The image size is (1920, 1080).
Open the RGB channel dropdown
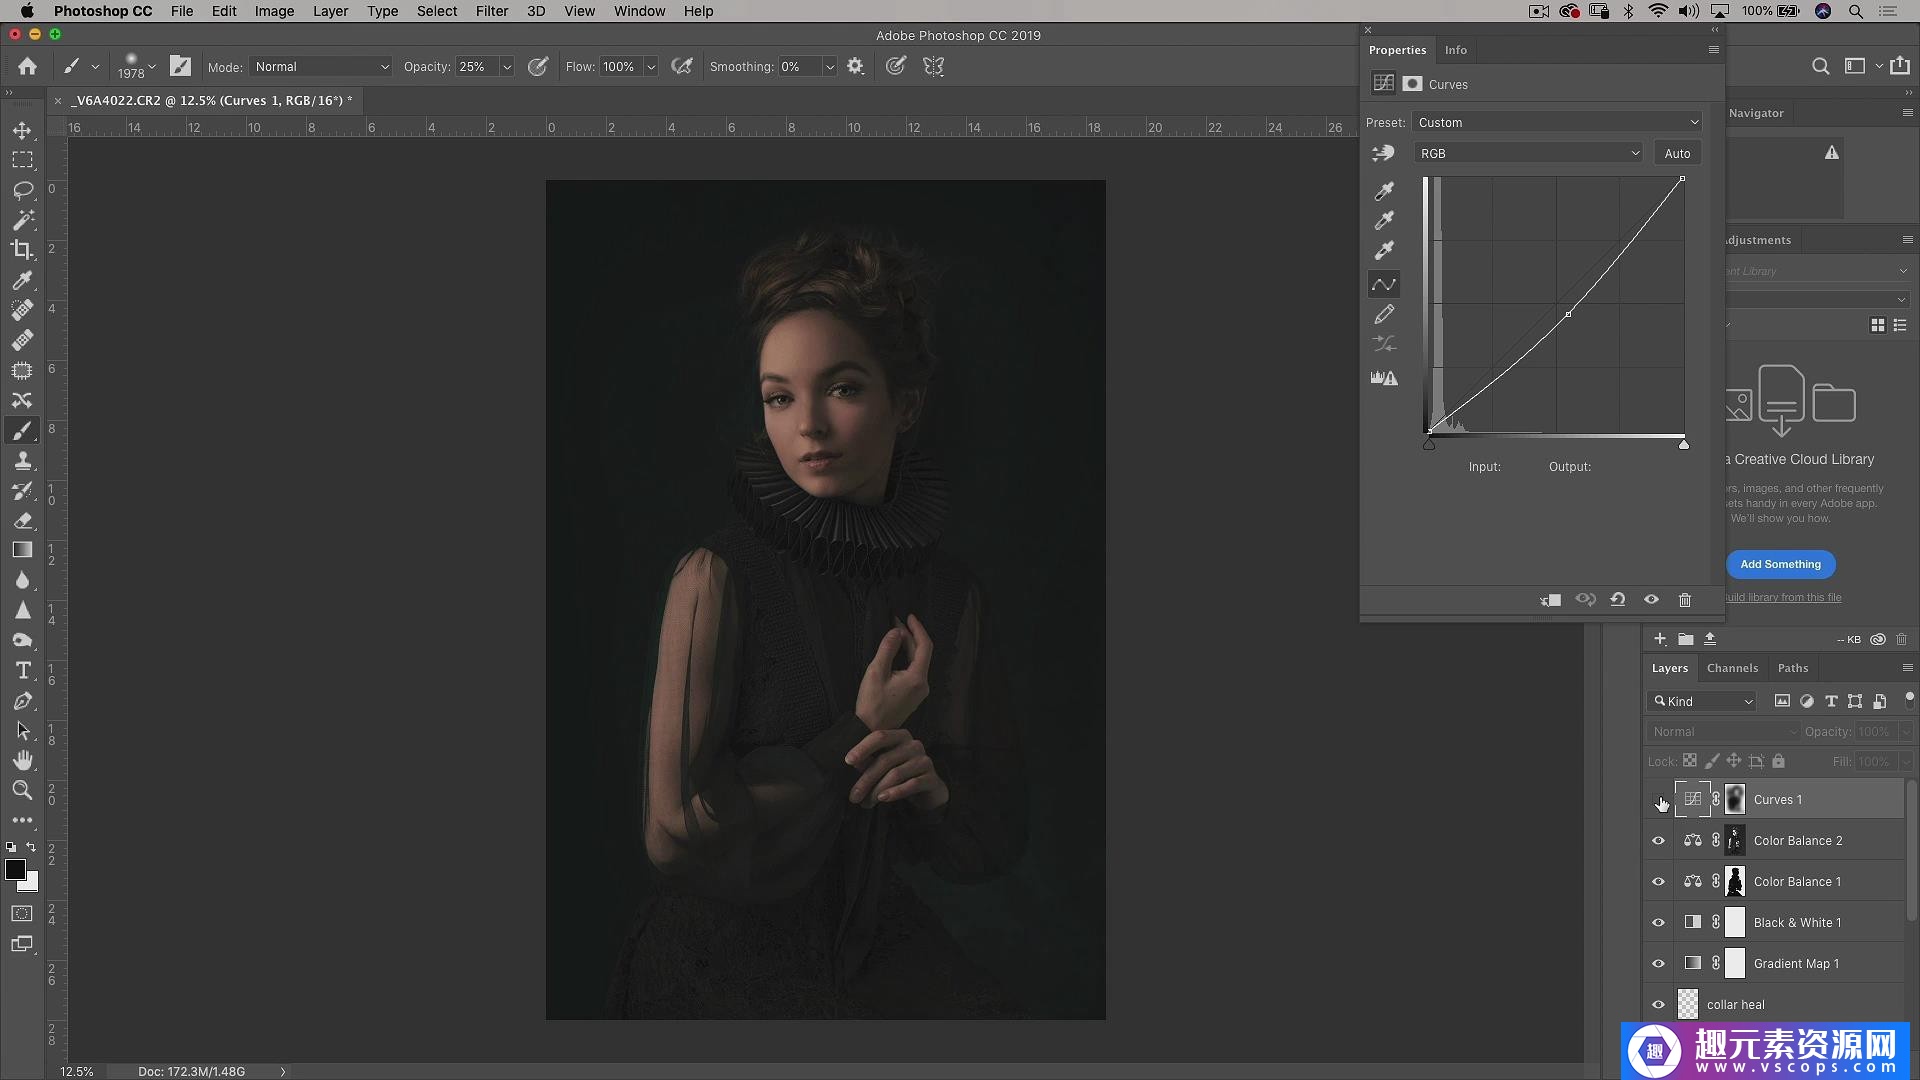click(x=1529, y=153)
